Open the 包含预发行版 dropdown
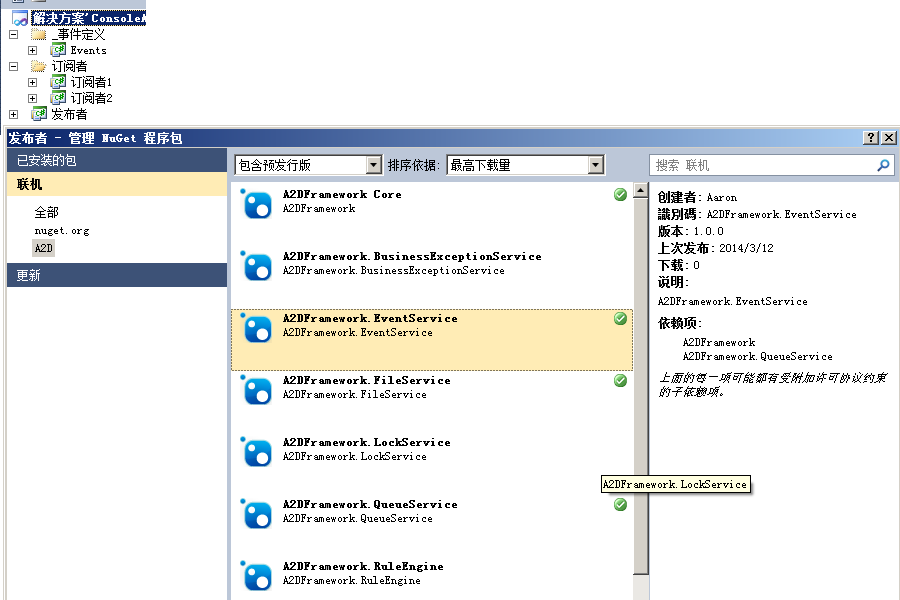This screenshot has width=900, height=600. tap(374, 165)
